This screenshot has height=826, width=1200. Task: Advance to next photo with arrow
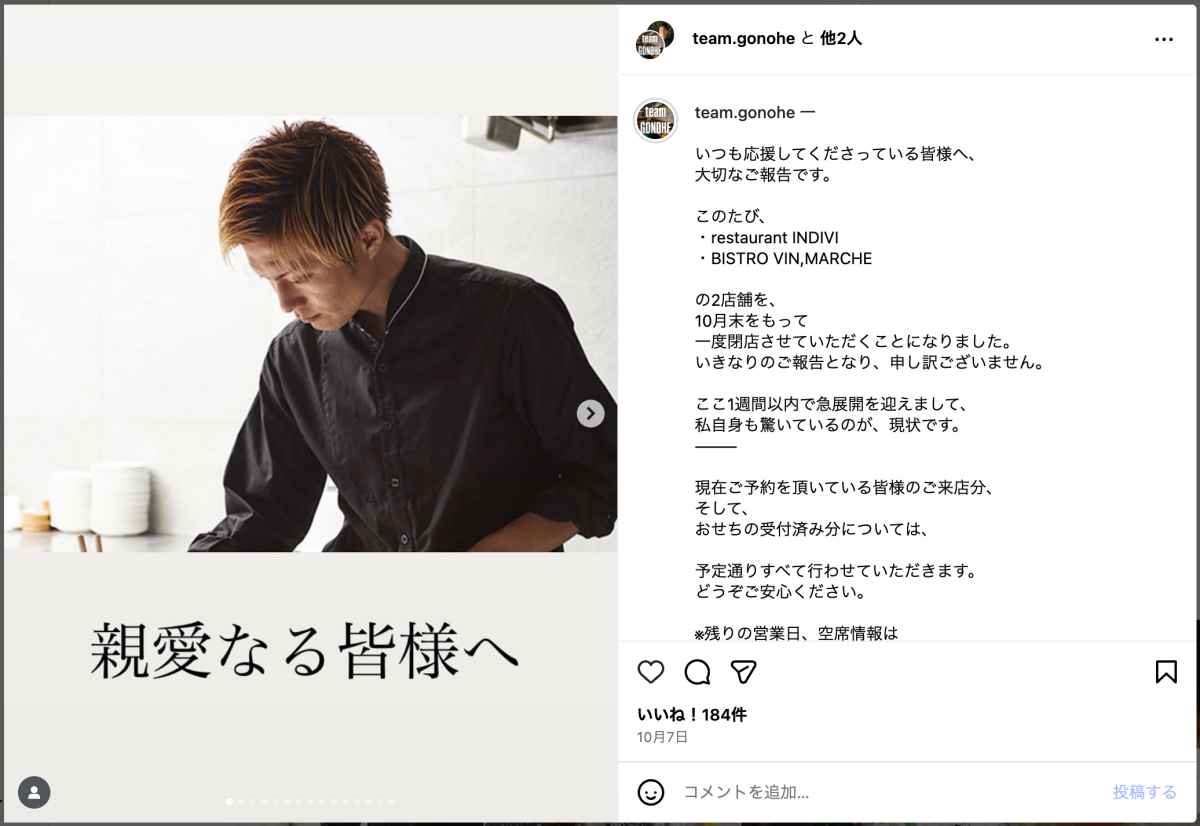[x=591, y=413]
